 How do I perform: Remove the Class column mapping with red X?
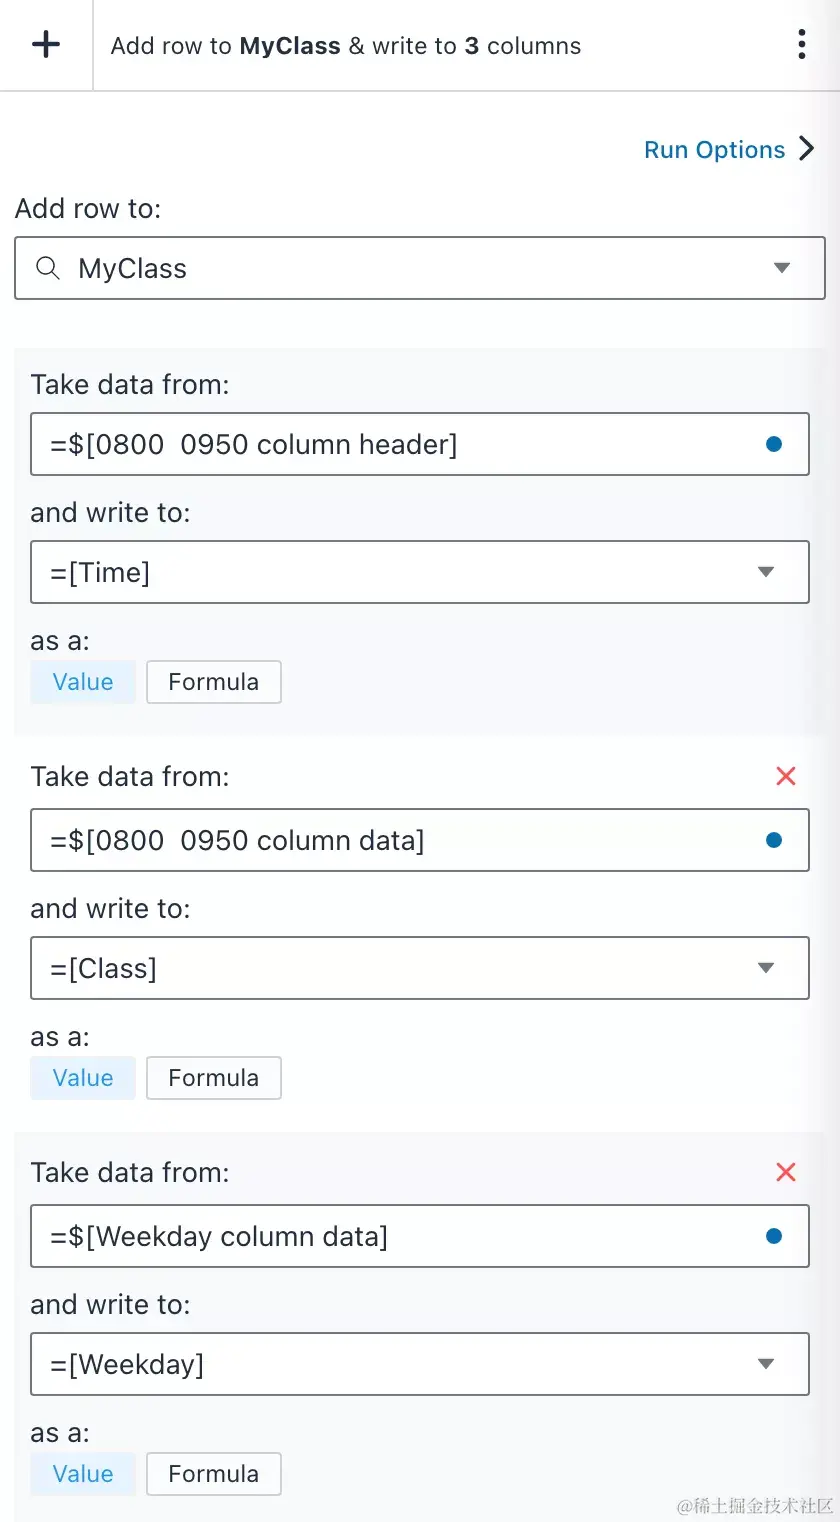tap(786, 776)
